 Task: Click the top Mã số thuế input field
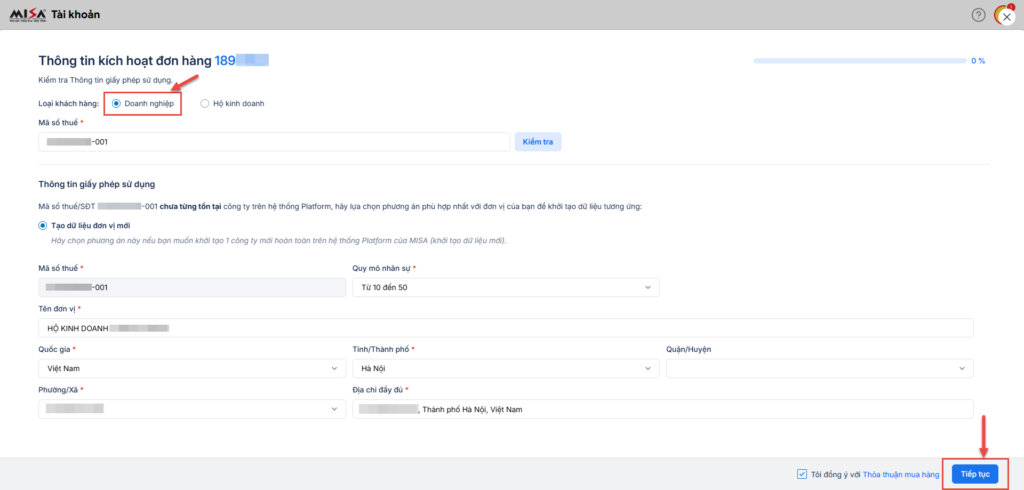[274, 142]
